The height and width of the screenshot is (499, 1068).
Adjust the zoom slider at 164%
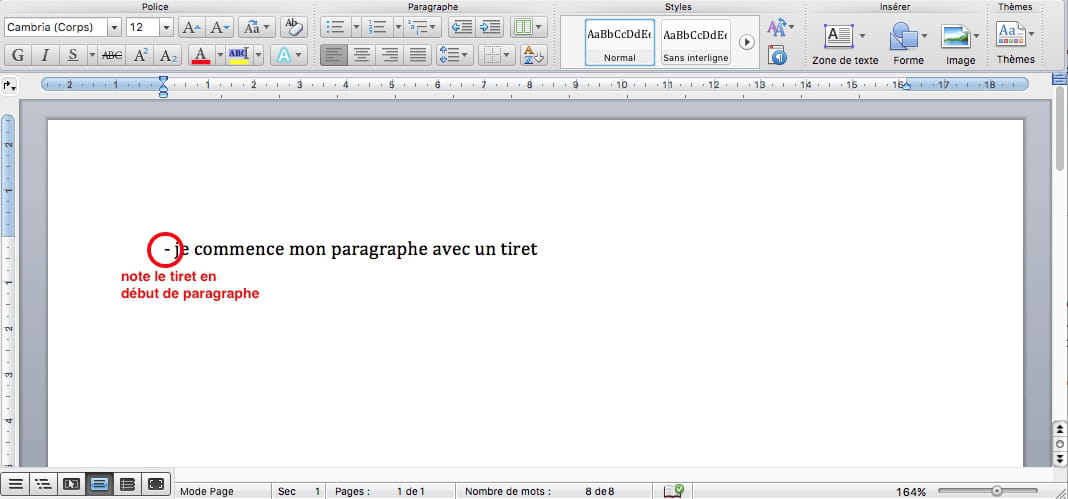point(997,491)
